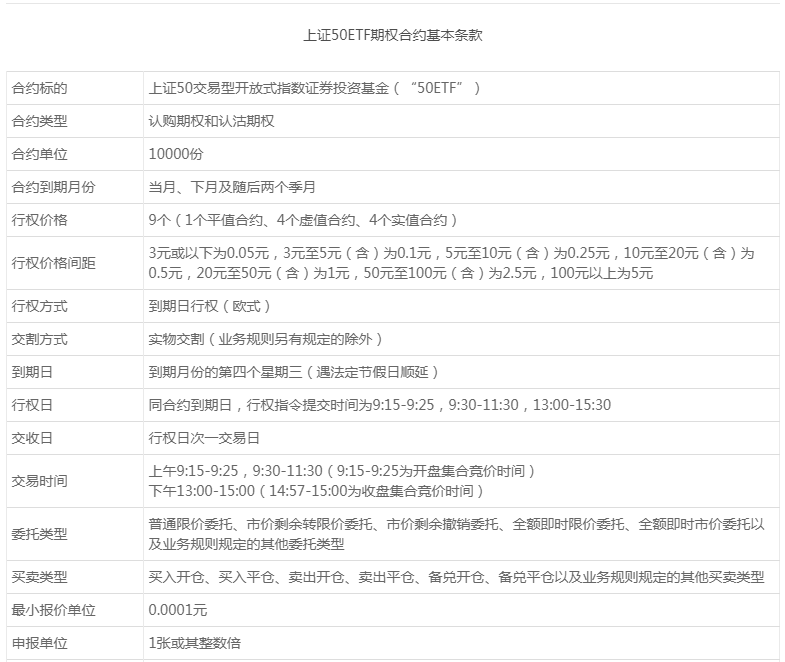
Task: Click the 交易时间 row label
Action: (x=39, y=481)
